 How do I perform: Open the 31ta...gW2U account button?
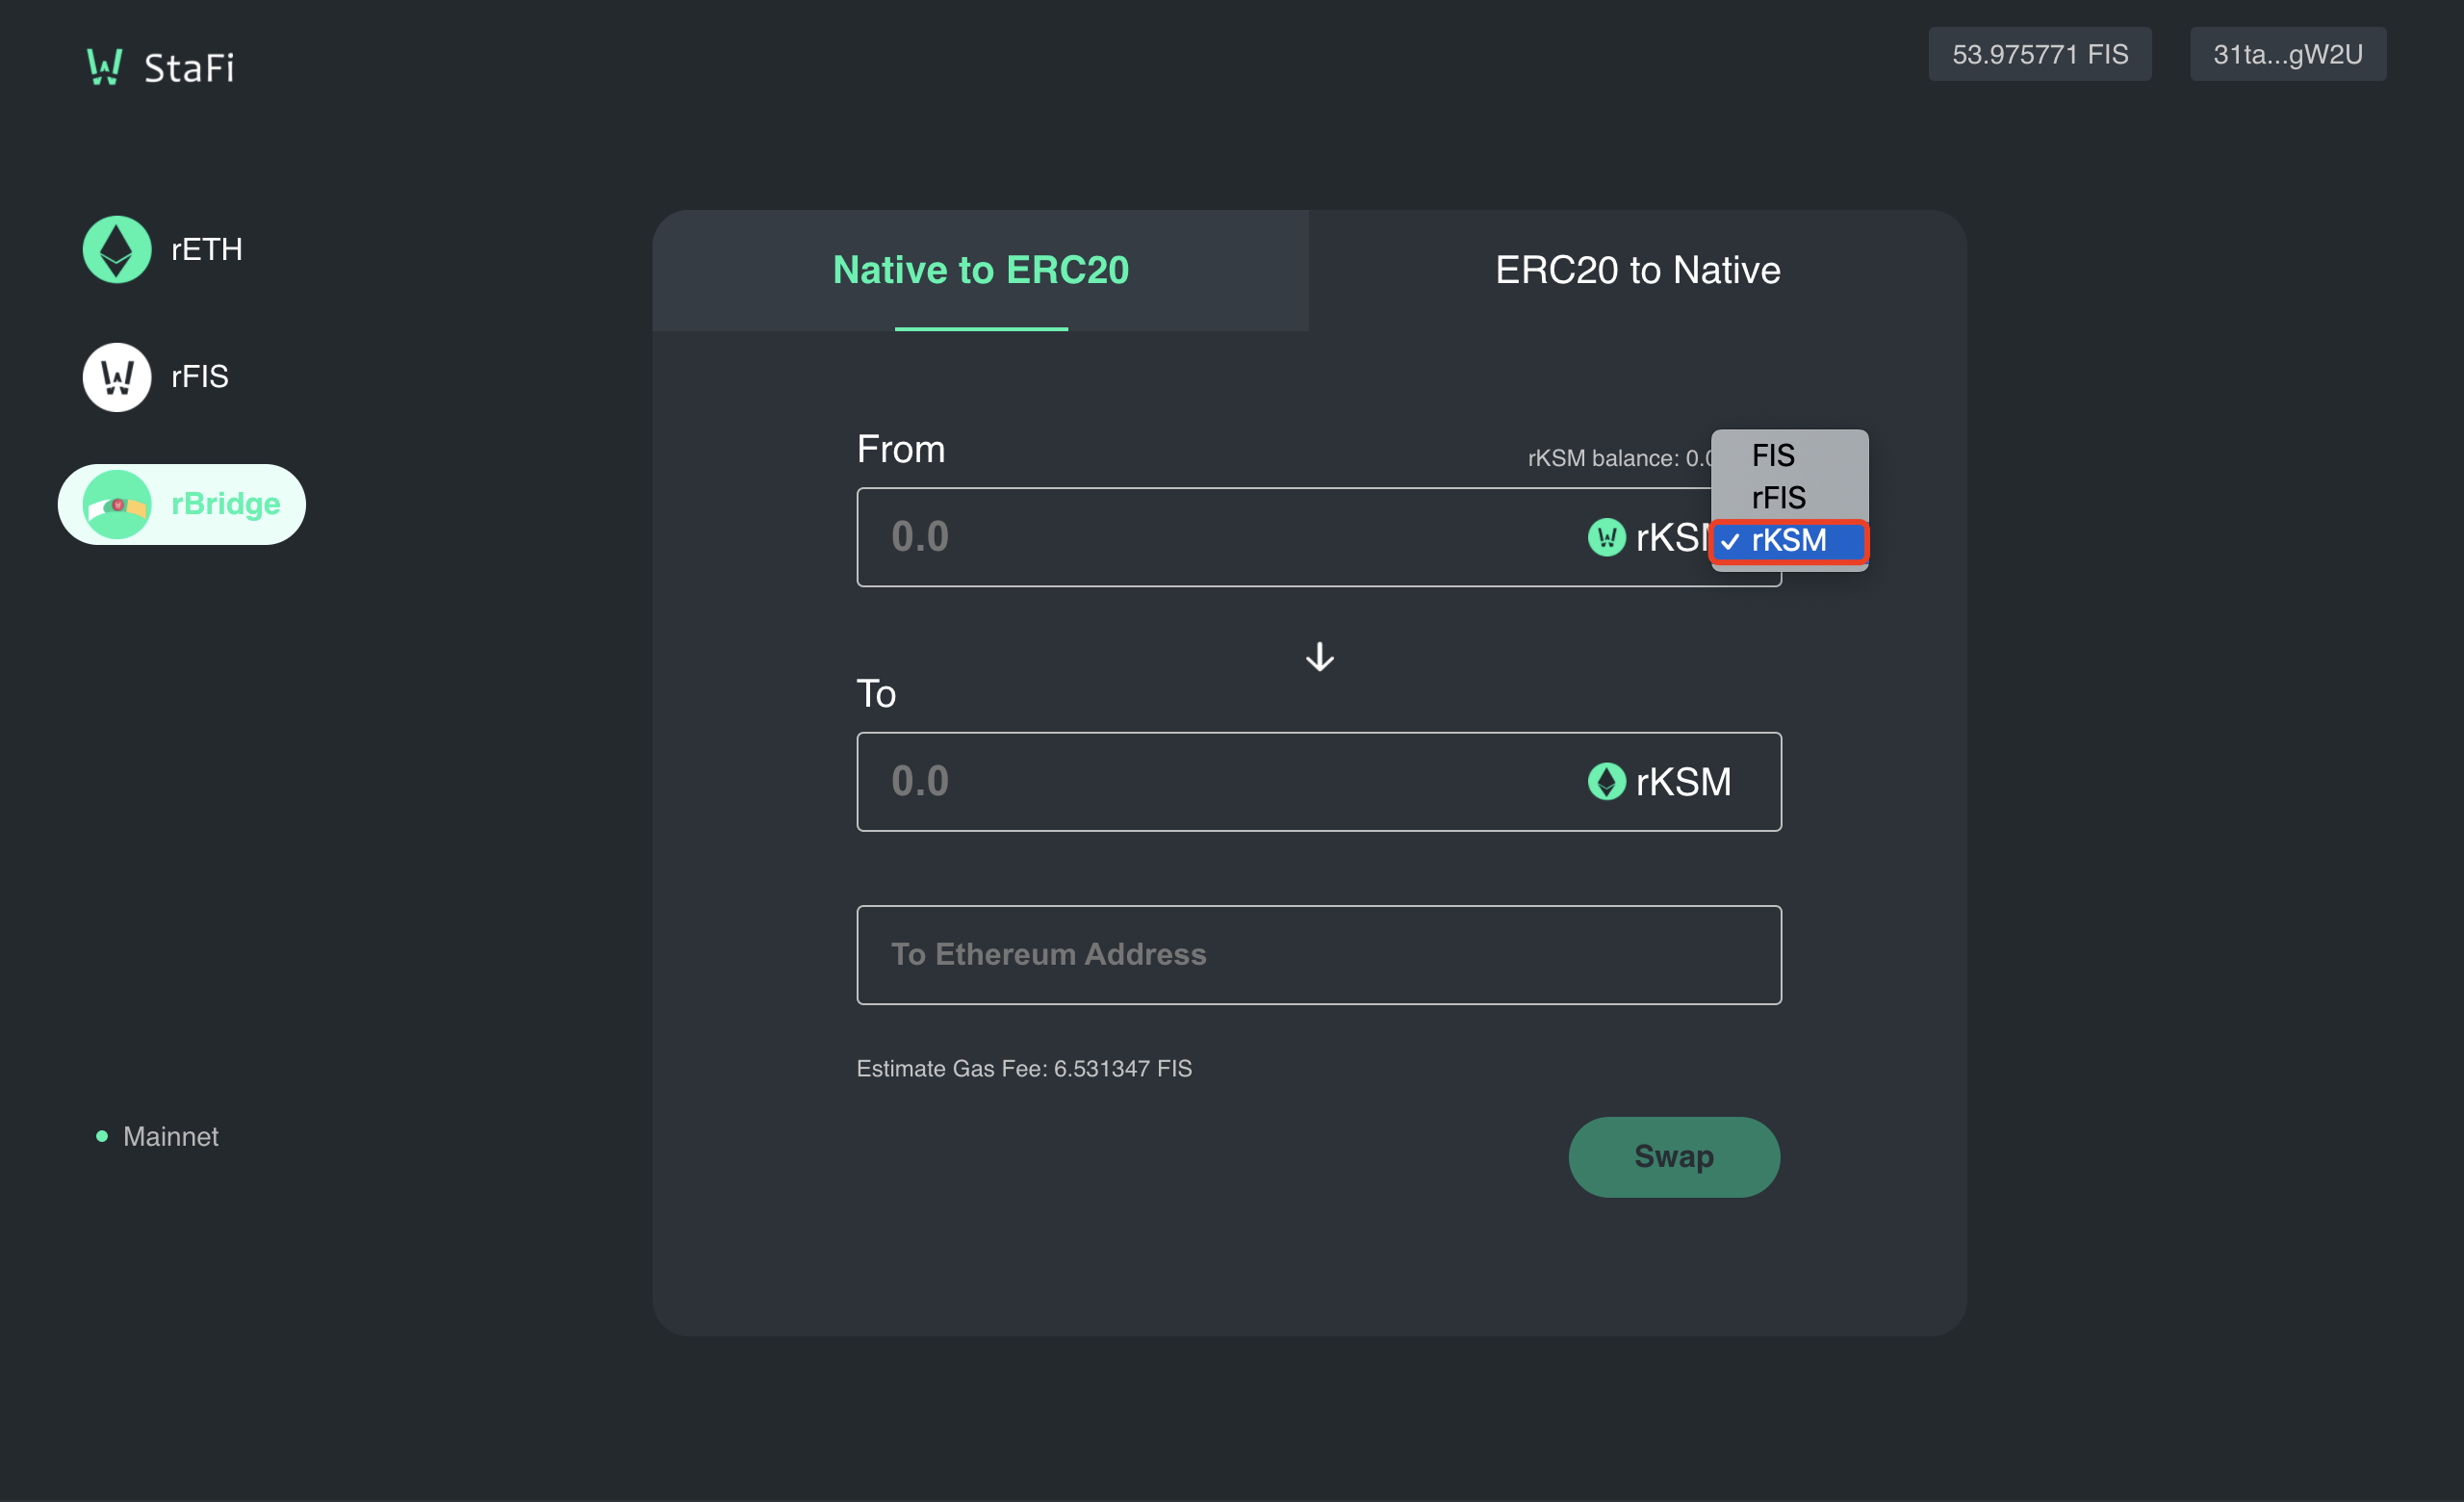click(x=2287, y=54)
